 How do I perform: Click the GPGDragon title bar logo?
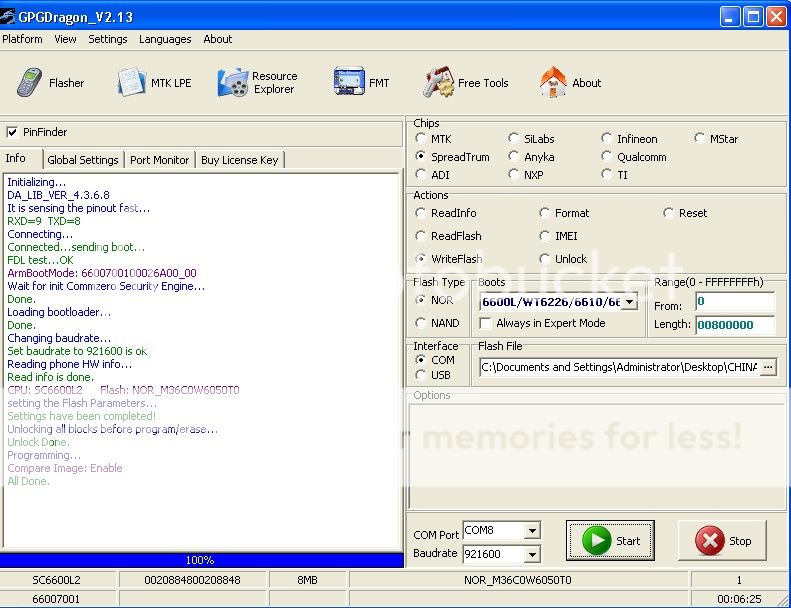[x=8, y=17]
